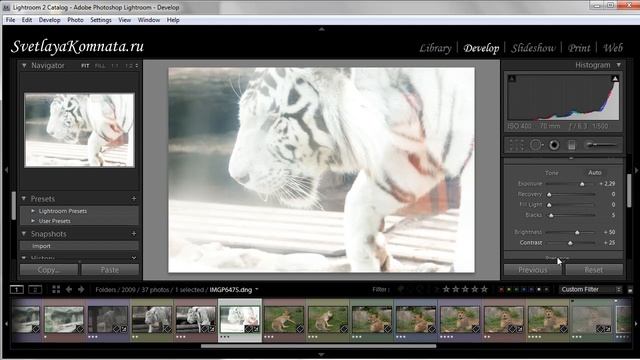
Task: Click the Paste button
Action: pos(110,270)
